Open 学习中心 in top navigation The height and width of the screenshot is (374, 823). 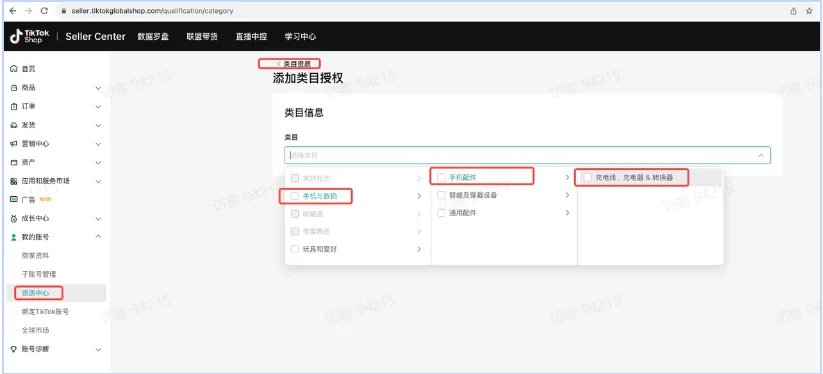300,37
